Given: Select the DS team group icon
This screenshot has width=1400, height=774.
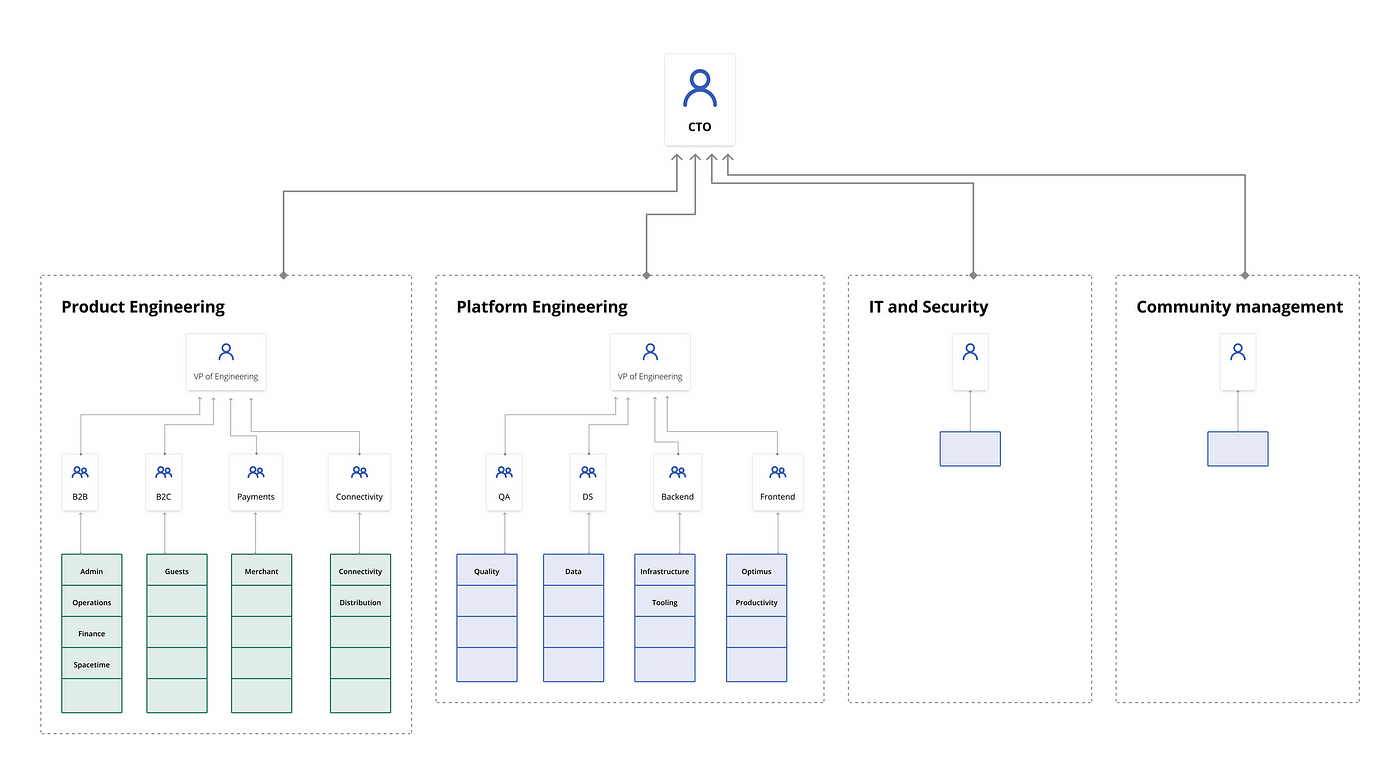Looking at the screenshot, I should pos(588,472).
